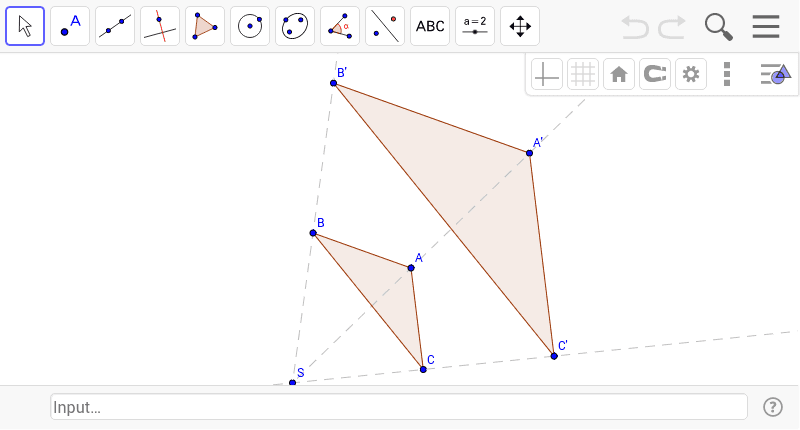The image size is (800, 430).
Task: Toggle the coordinate axes display
Action: pos(547,74)
